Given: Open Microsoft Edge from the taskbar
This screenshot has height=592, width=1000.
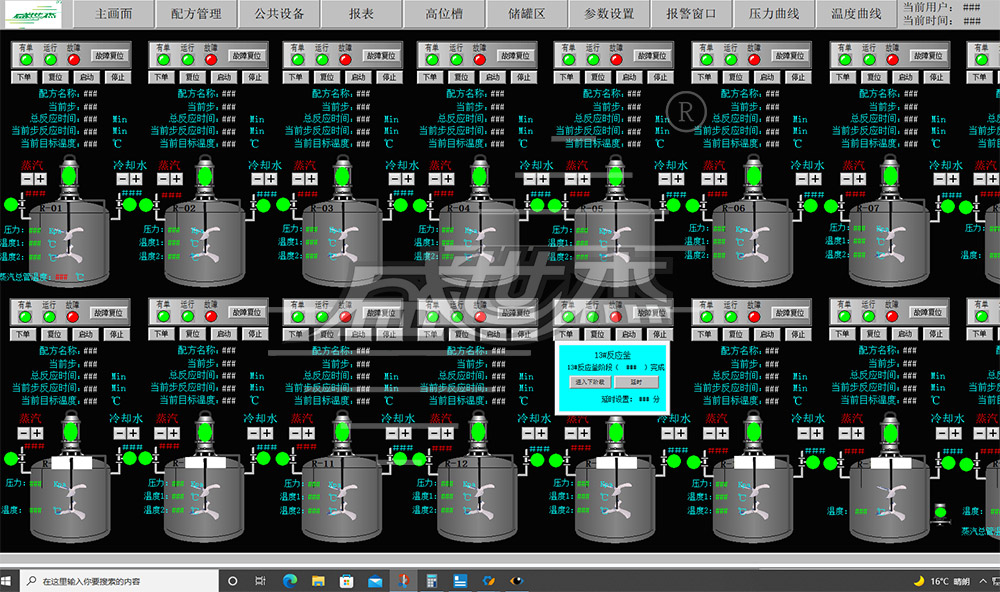Looking at the screenshot, I should point(290,581).
